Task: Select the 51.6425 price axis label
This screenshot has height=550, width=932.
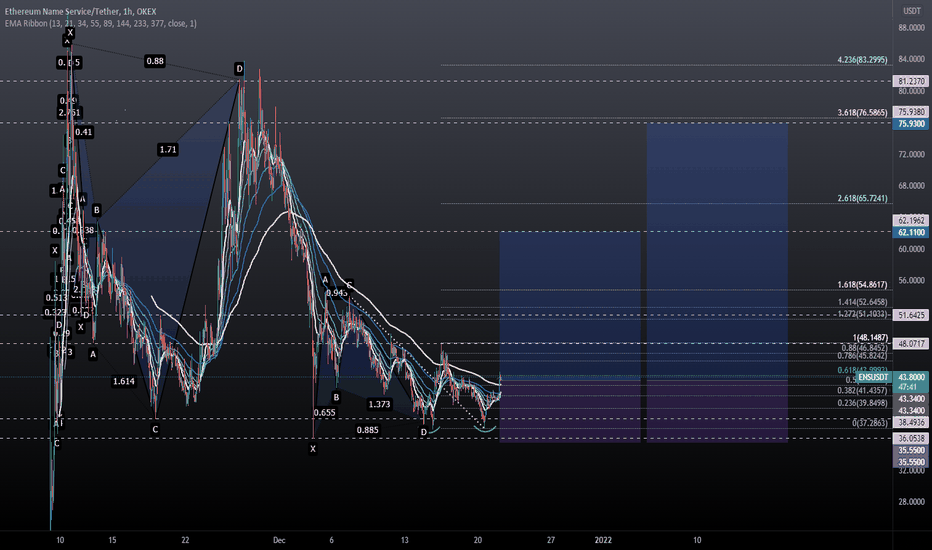Action: tap(911, 315)
